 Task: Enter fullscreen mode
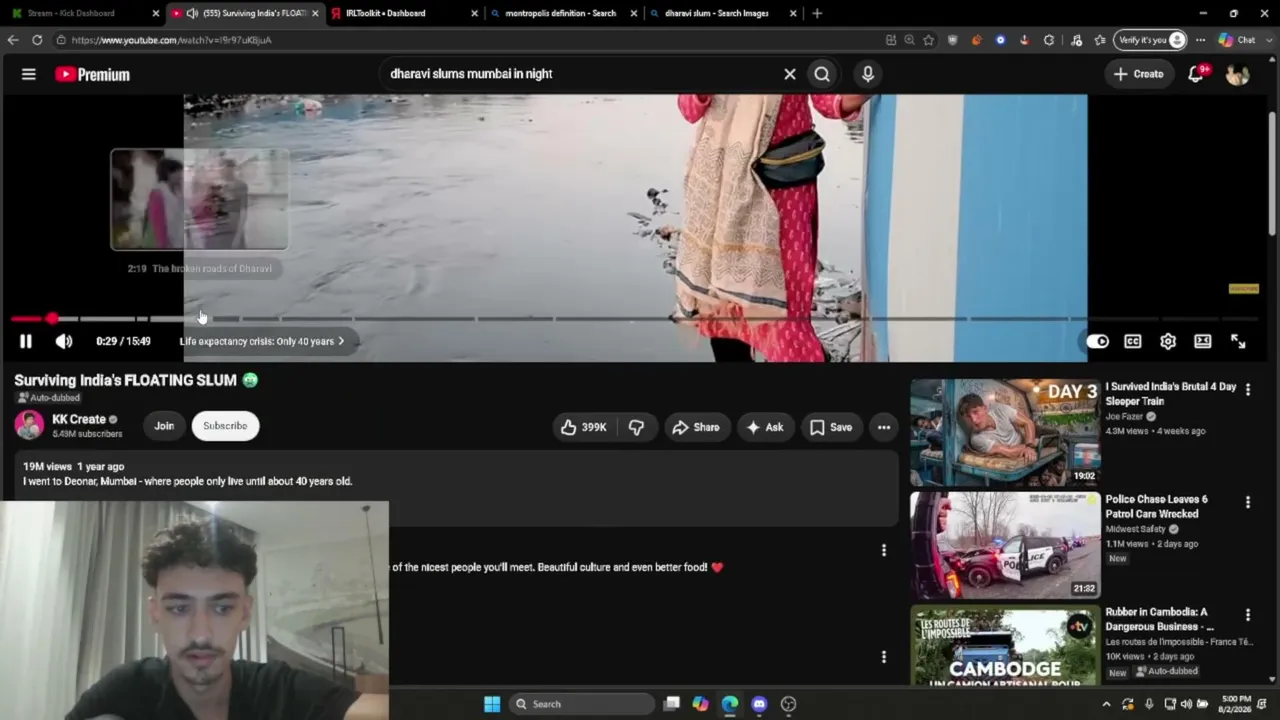(x=1238, y=341)
